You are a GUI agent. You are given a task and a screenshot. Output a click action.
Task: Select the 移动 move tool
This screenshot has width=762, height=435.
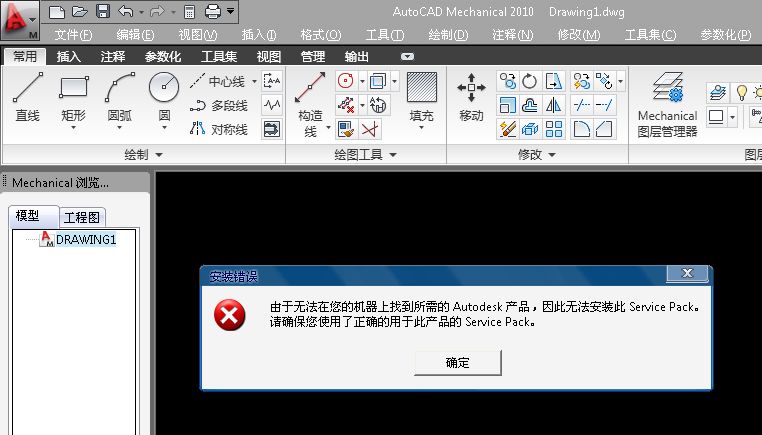pos(471,97)
